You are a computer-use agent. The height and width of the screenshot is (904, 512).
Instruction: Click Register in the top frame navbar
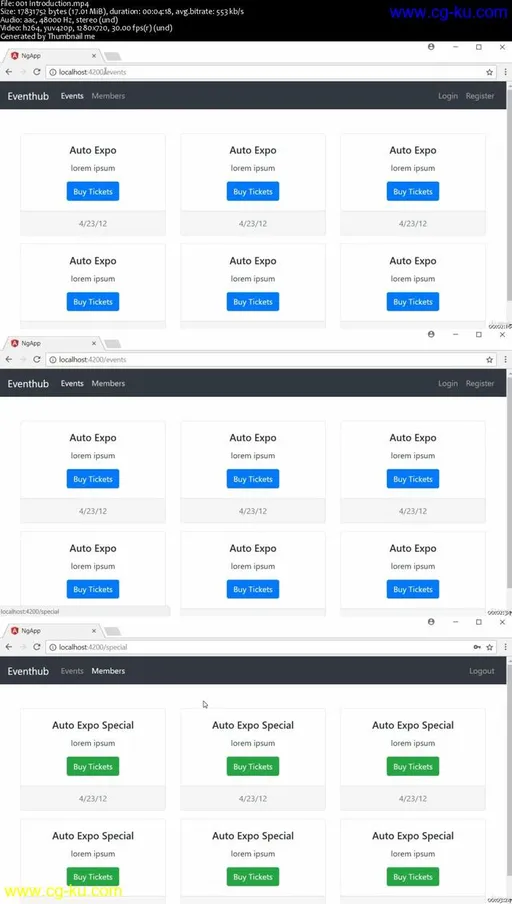click(480, 96)
